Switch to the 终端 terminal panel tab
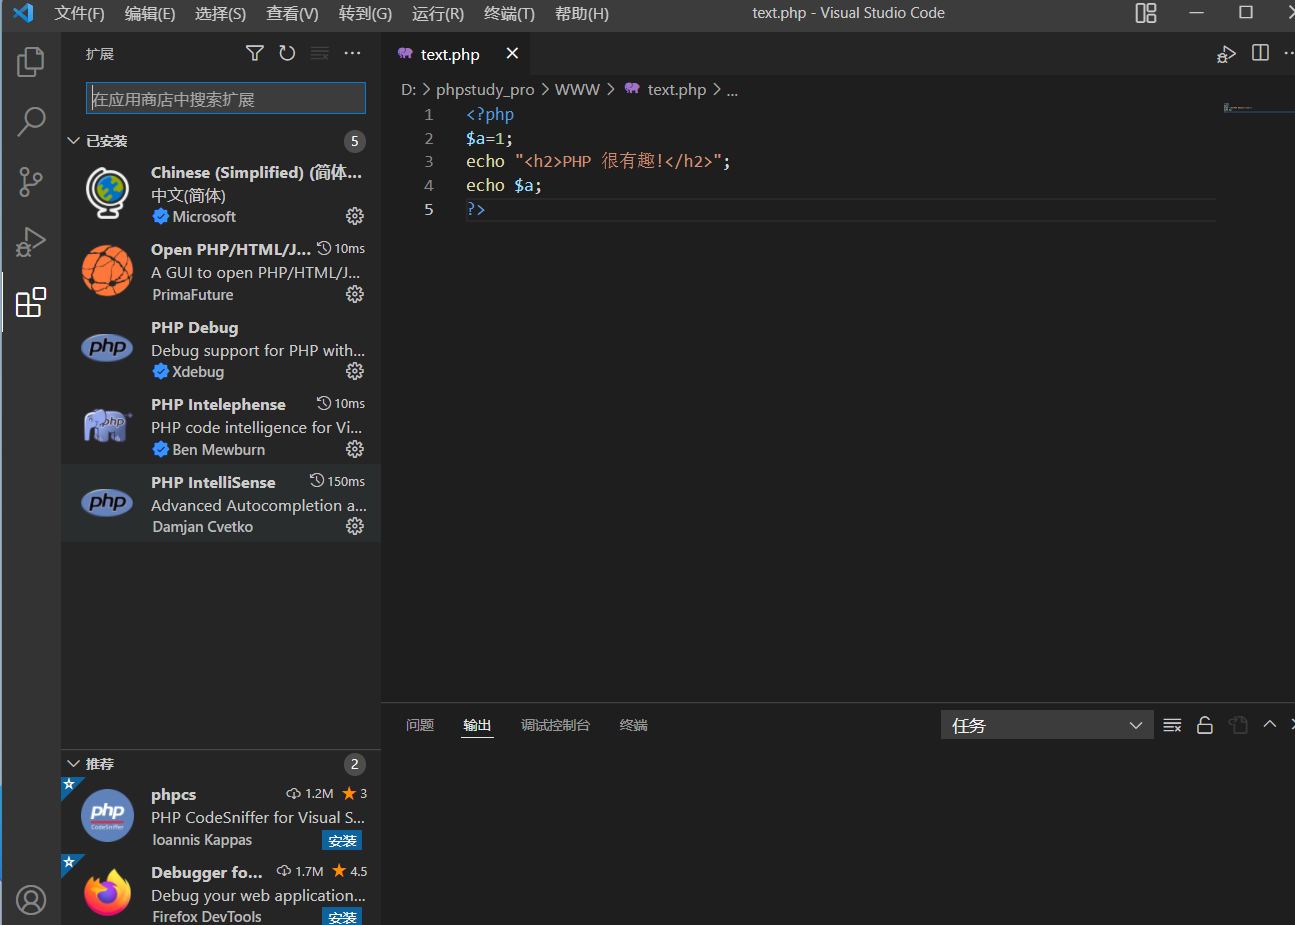This screenshot has height=925, width=1295. click(x=633, y=725)
